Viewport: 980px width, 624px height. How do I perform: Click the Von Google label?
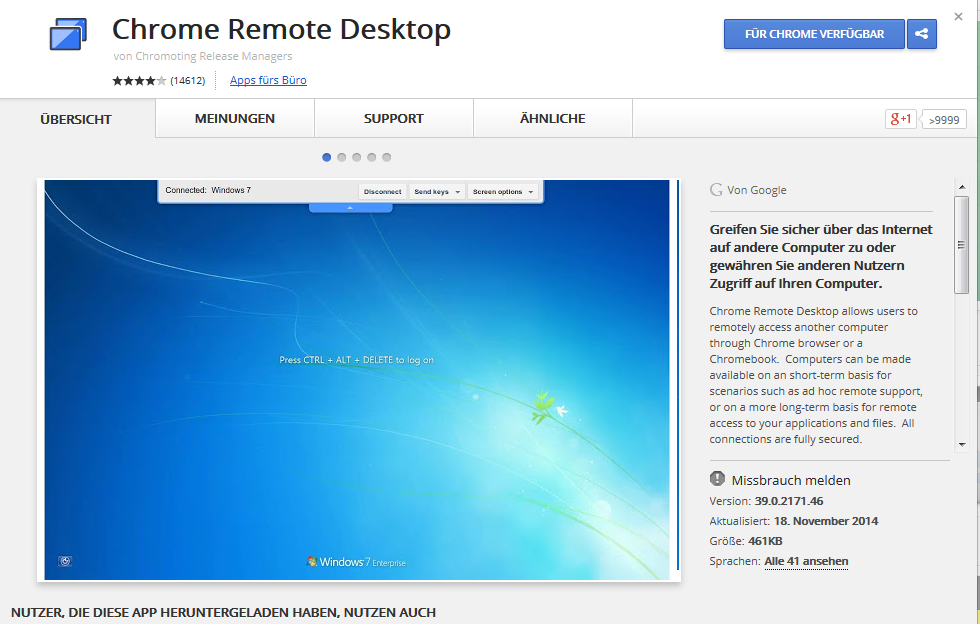[x=756, y=190]
